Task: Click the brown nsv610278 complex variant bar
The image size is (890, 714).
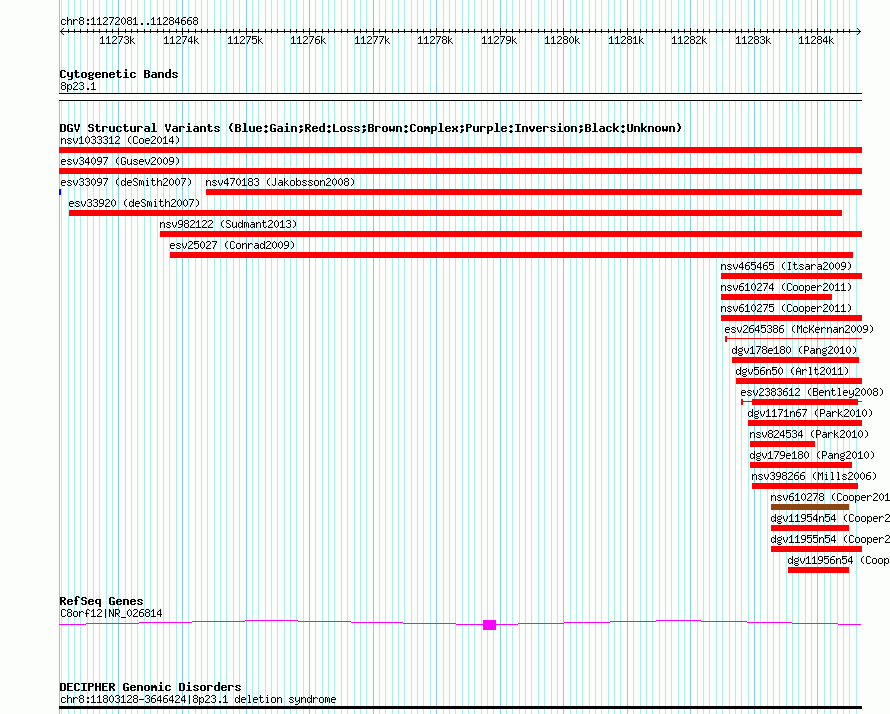Action: (809, 507)
